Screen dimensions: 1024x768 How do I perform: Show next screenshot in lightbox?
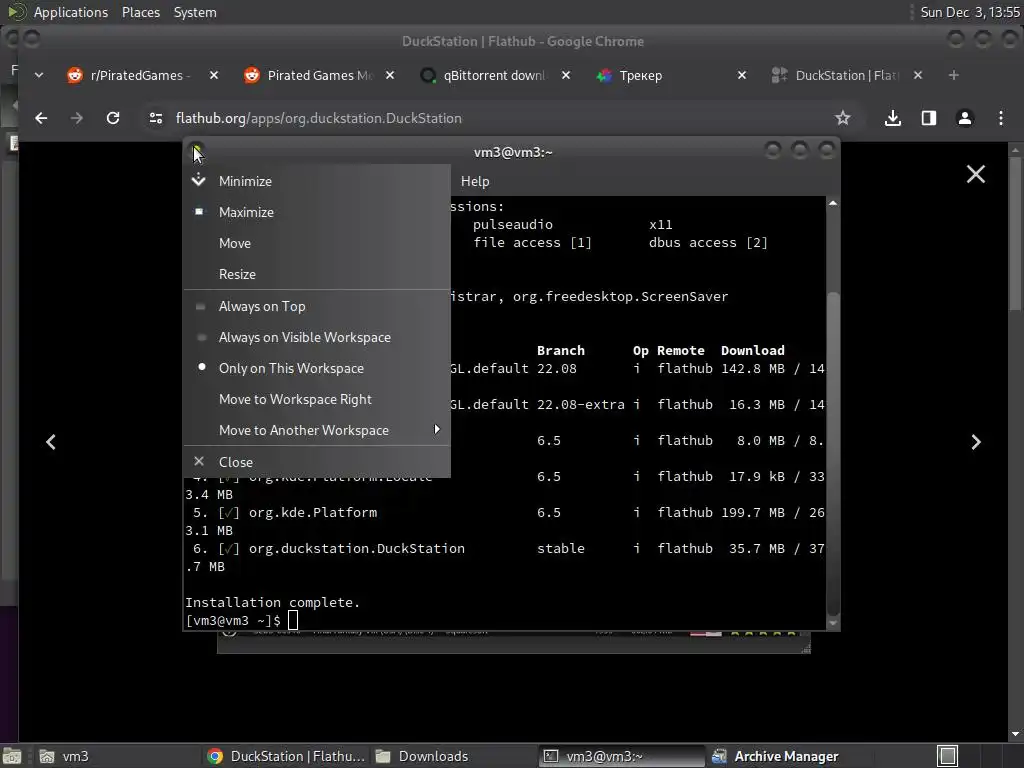coord(976,442)
